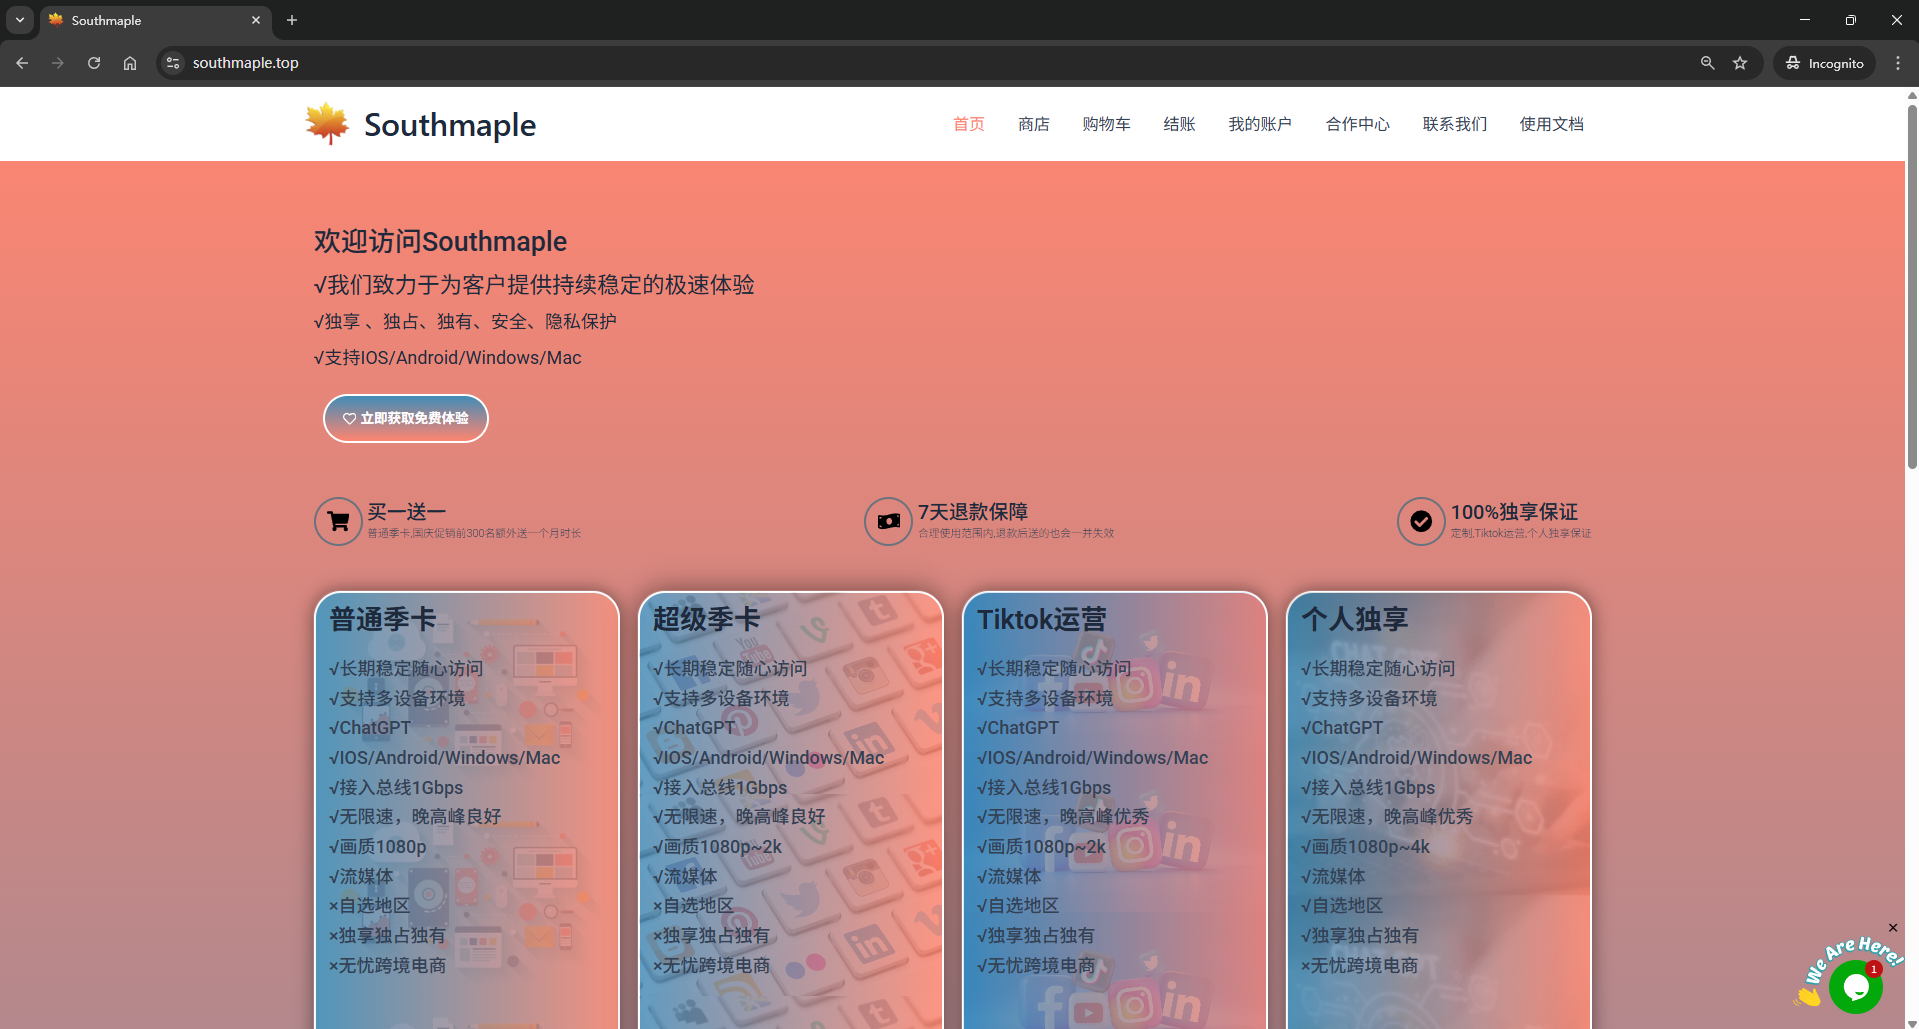Click the 立即获取免费体验 button
Viewport: 1919px width, 1029px height.
[x=405, y=418]
